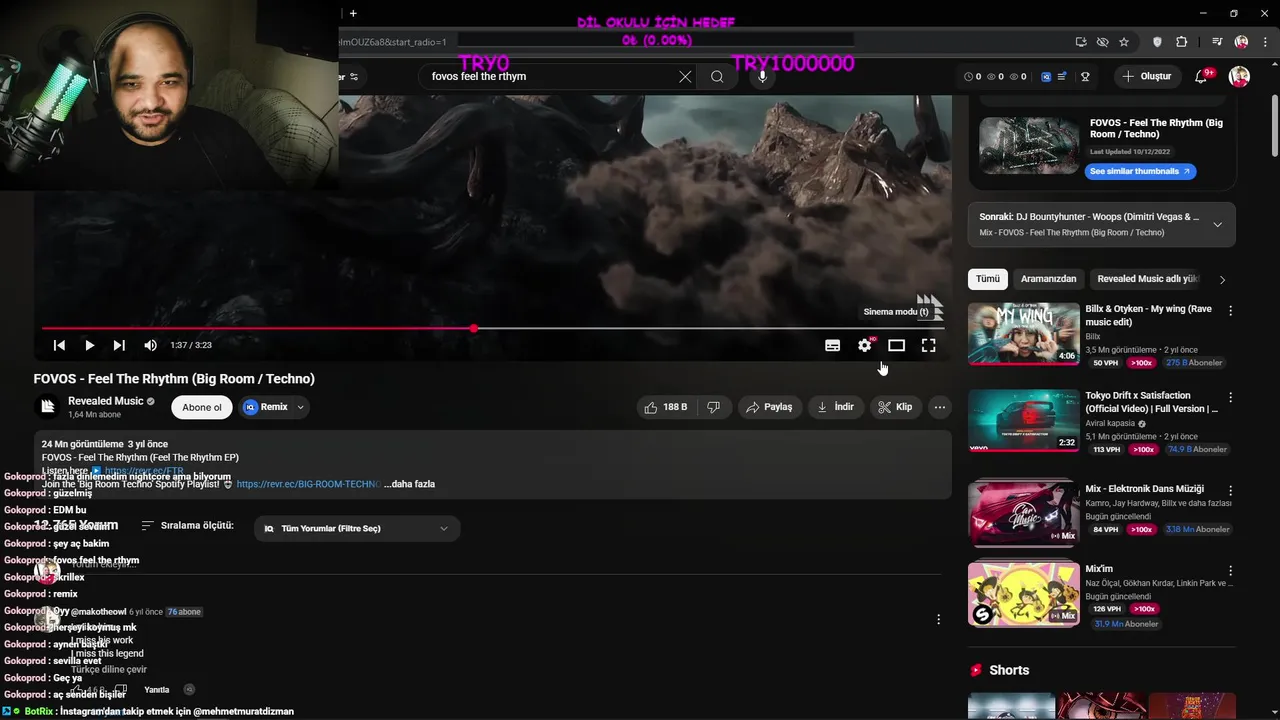Switch the video to full screen

point(928,345)
